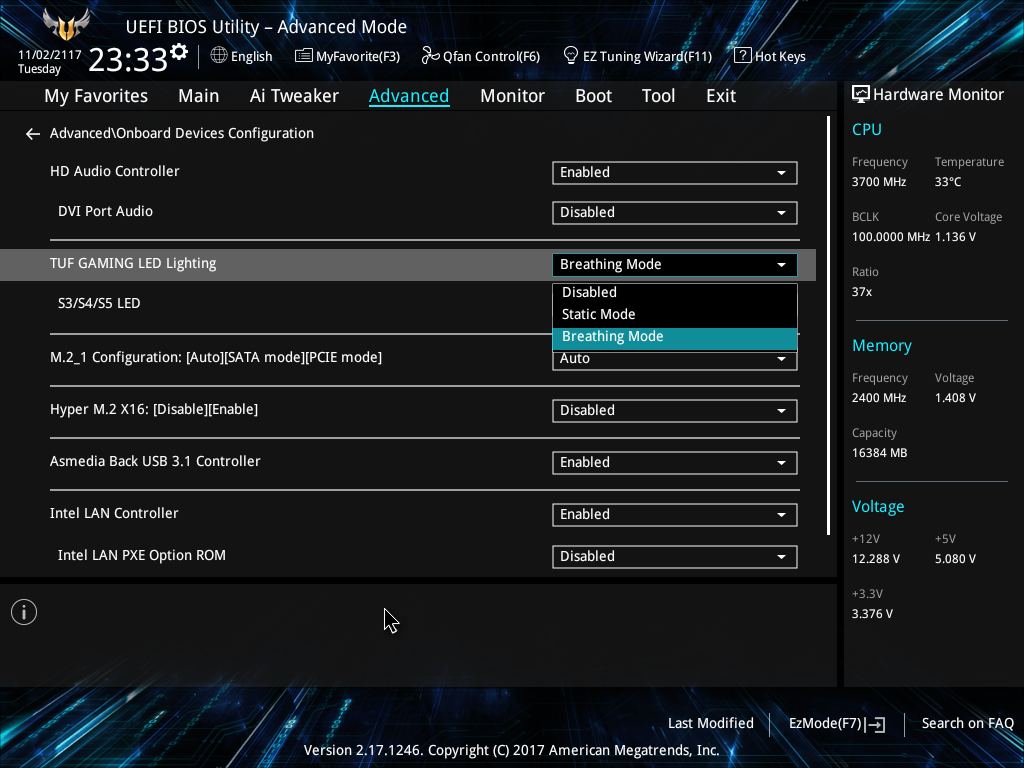This screenshot has height=768, width=1024.
Task: Open DVI Port Audio dropdown
Action: tap(675, 212)
